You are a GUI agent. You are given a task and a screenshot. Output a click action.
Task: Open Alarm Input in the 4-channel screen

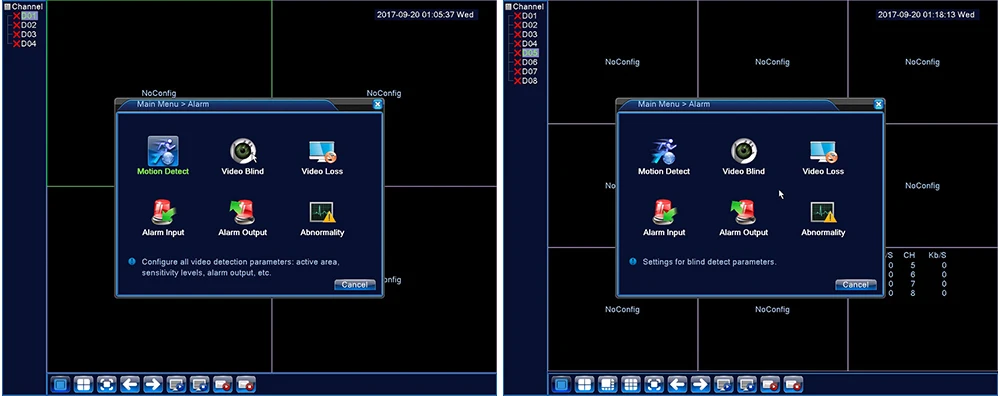click(163, 218)
